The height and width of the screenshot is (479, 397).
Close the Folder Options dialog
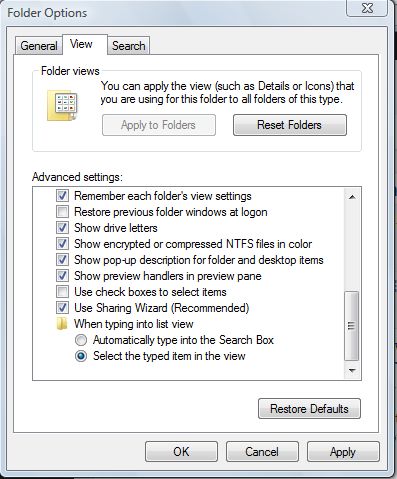367,8
